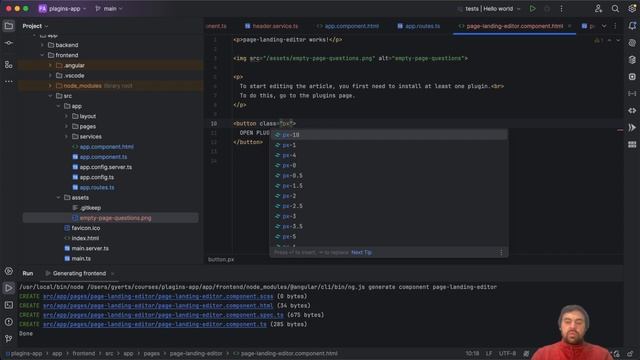Select px-2.5 completion suggestion
This screenshot has width=640, height=360.
(389, 206)
